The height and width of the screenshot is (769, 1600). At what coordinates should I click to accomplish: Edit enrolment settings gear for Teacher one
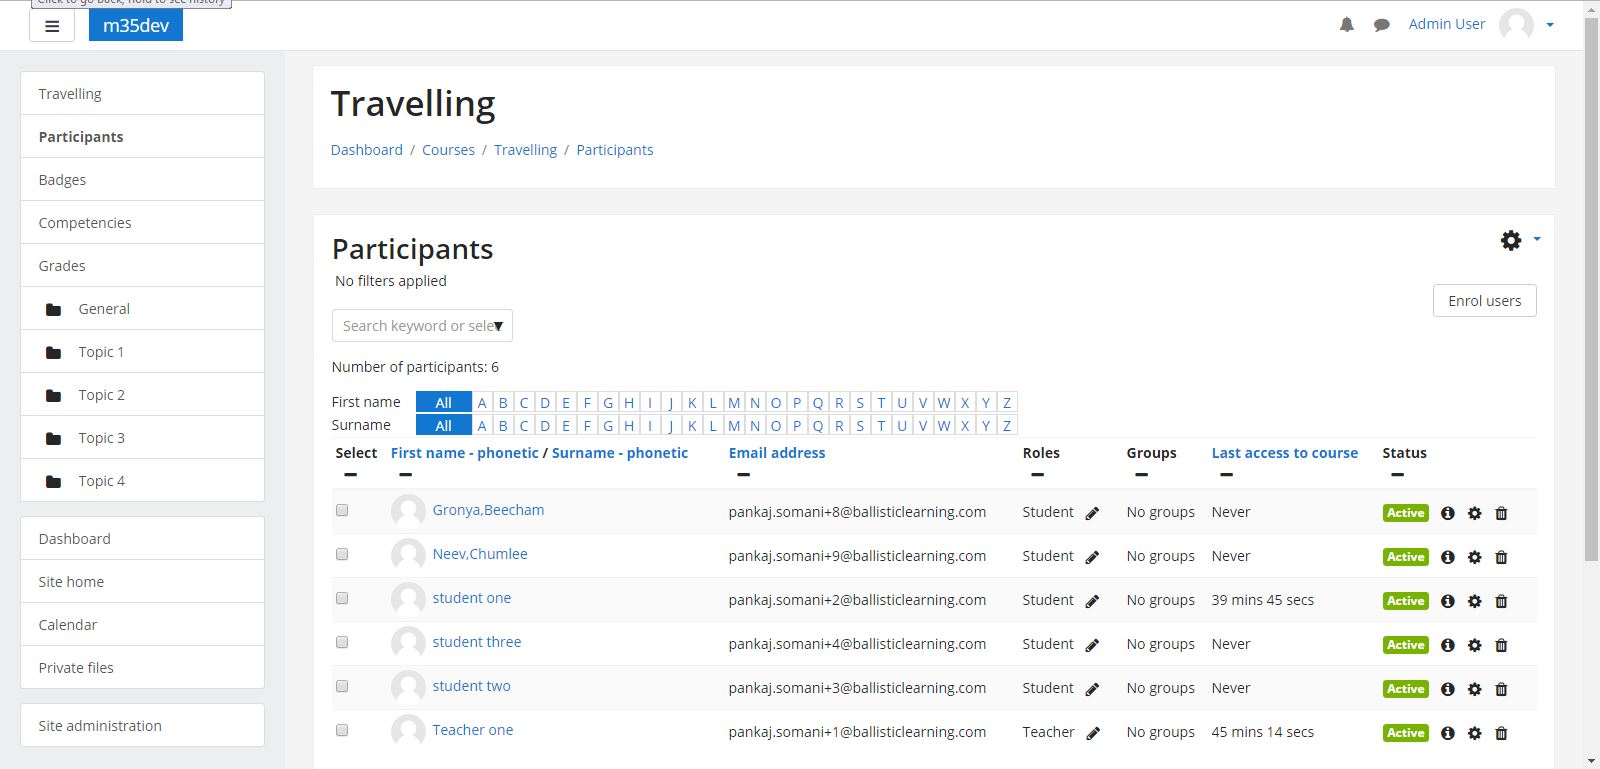click(1474, 733)
